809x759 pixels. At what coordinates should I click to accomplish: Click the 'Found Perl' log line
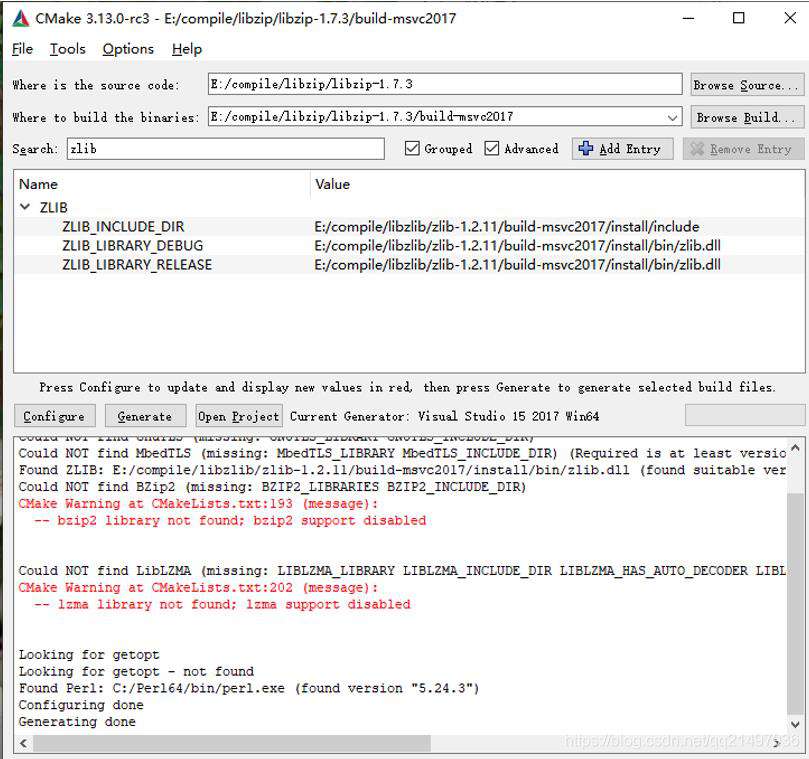tap(249, 688)
